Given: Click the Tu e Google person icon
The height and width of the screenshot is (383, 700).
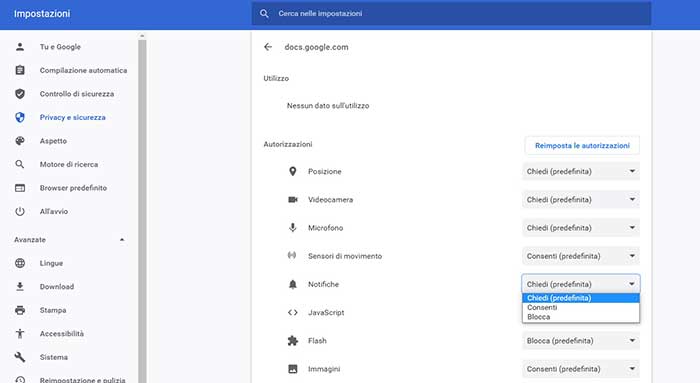Looking at the screenshot, I should [20, 47].
